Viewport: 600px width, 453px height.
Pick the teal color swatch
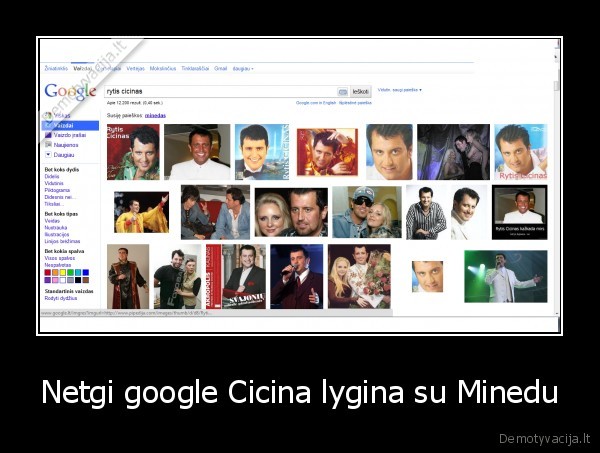(78, 272)
